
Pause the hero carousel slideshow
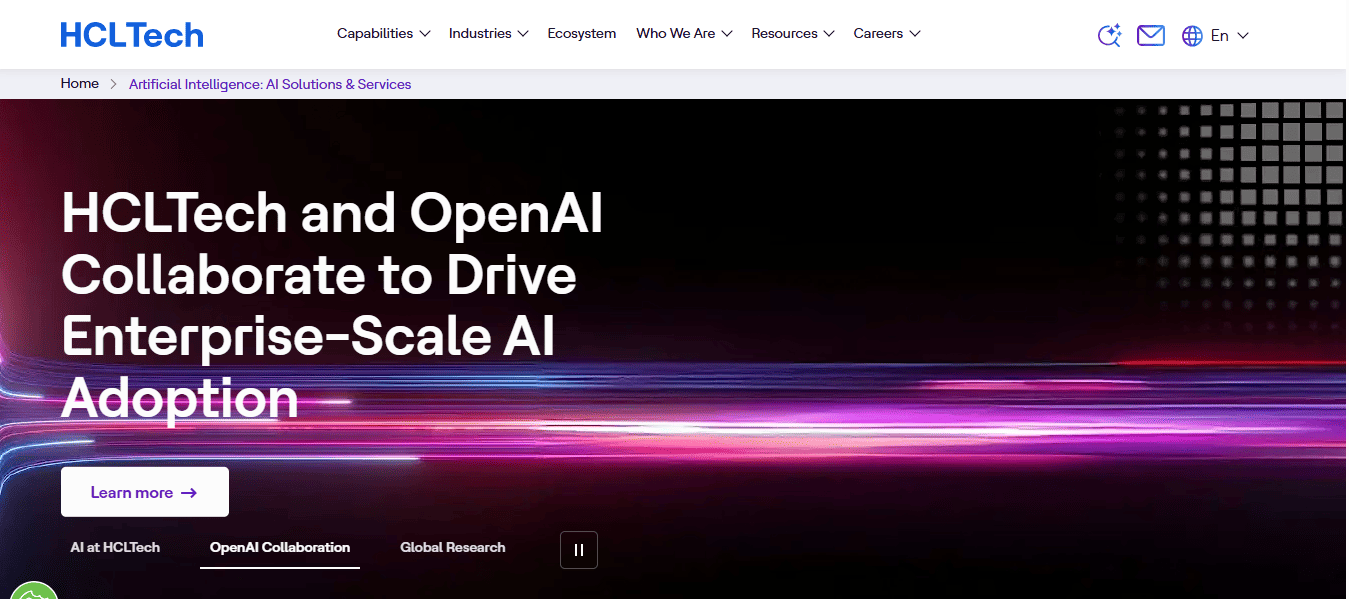(579, 550)
